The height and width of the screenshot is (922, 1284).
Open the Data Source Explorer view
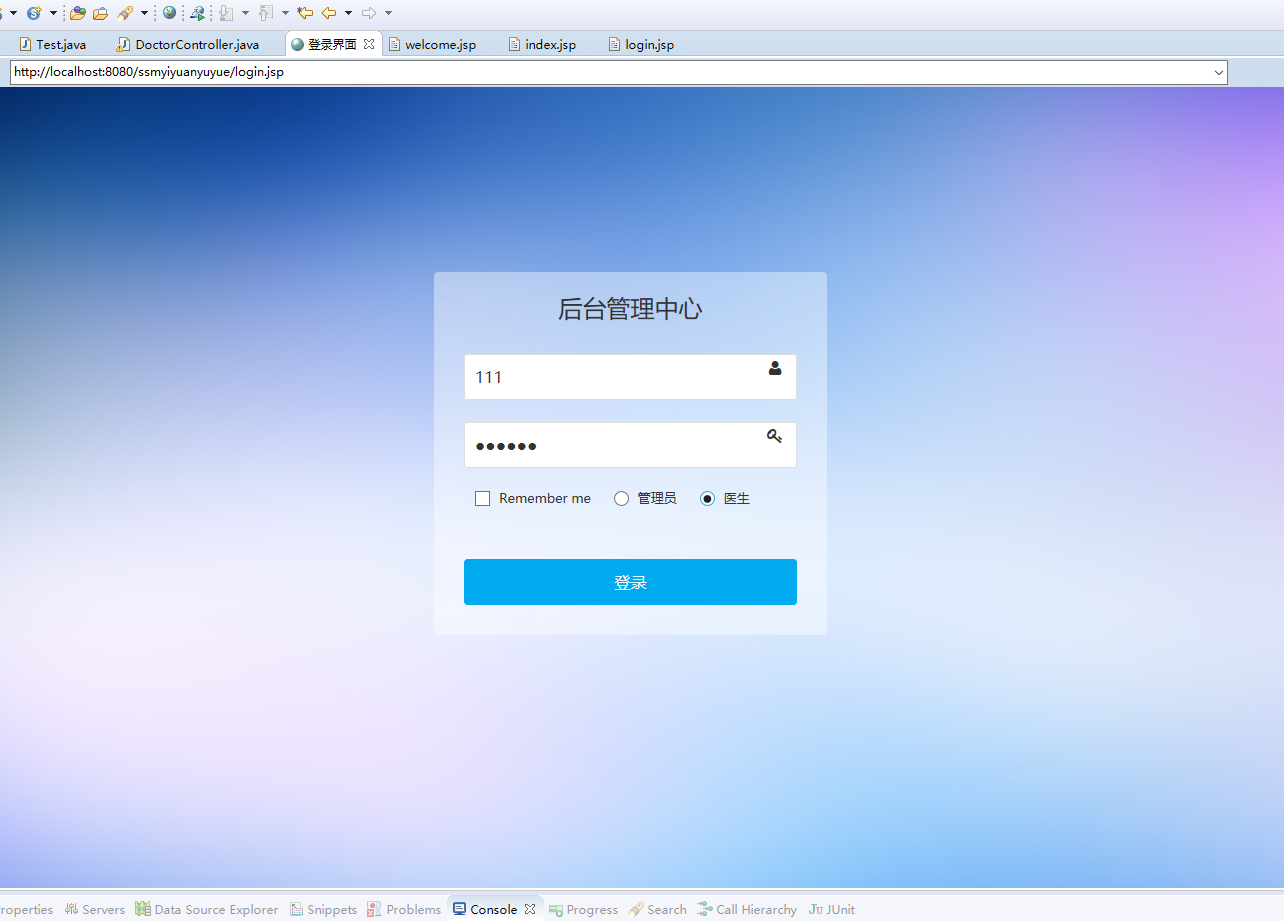click(x=216, y=909)
